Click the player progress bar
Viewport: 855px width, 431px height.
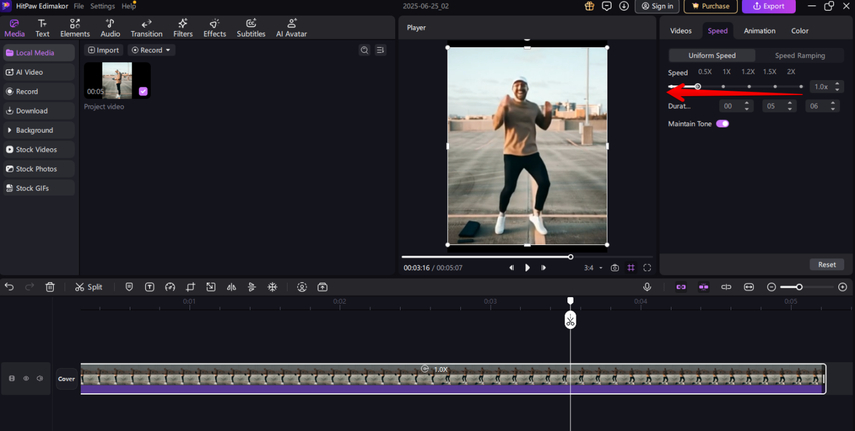pos(527,256)
